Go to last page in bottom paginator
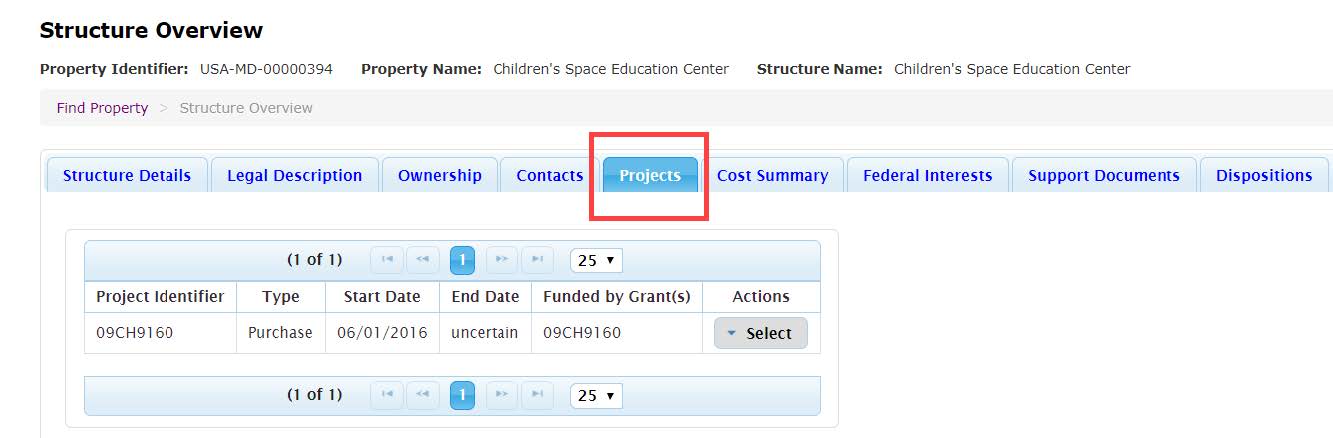 [x=538, y=396]
